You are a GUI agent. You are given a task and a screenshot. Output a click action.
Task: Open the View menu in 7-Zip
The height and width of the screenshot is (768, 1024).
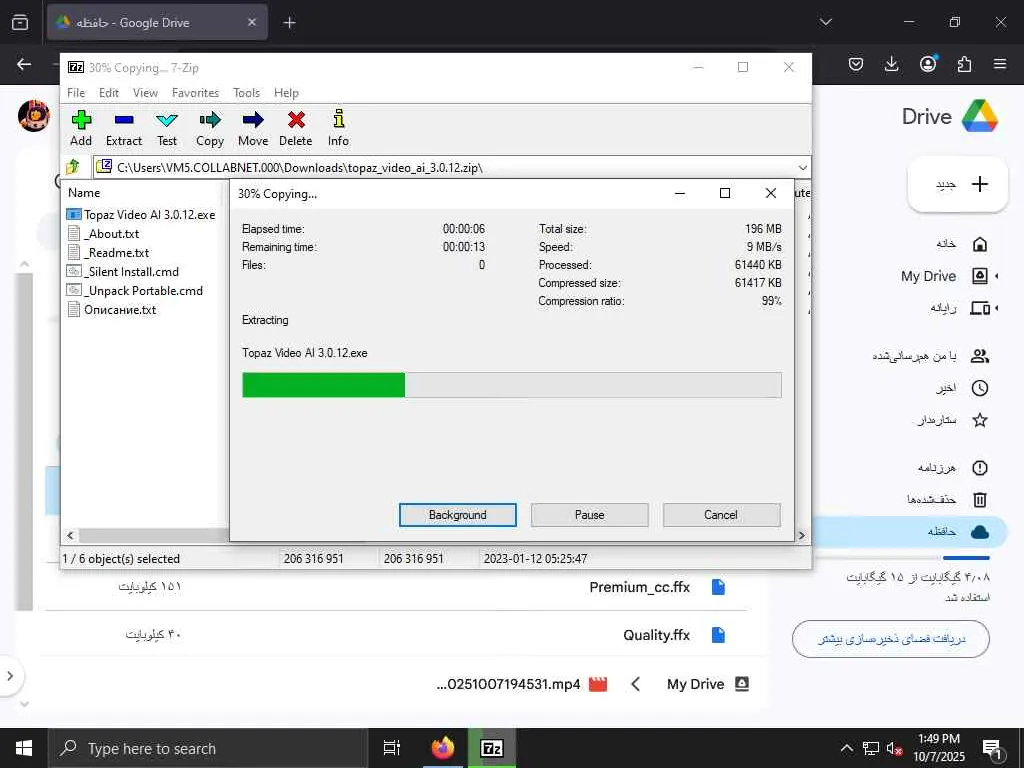(x=145, y=93)
